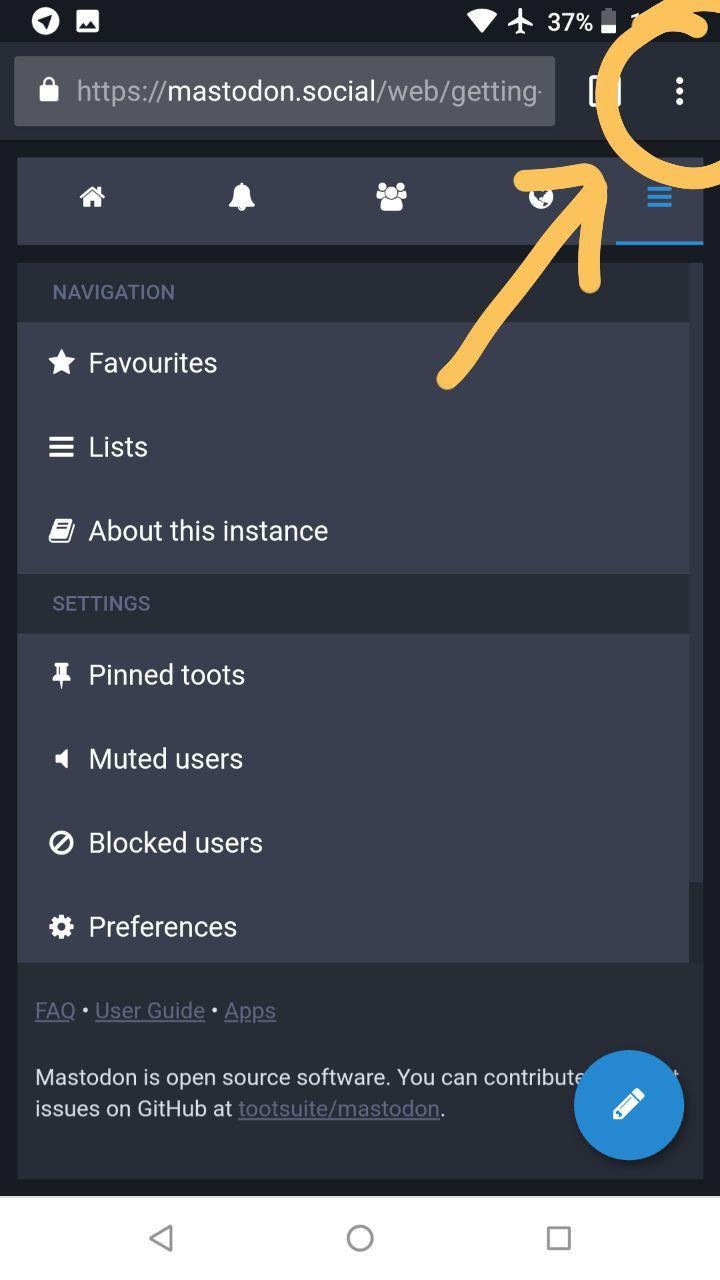Follow the User Guide link

[x=150, y=1011]
